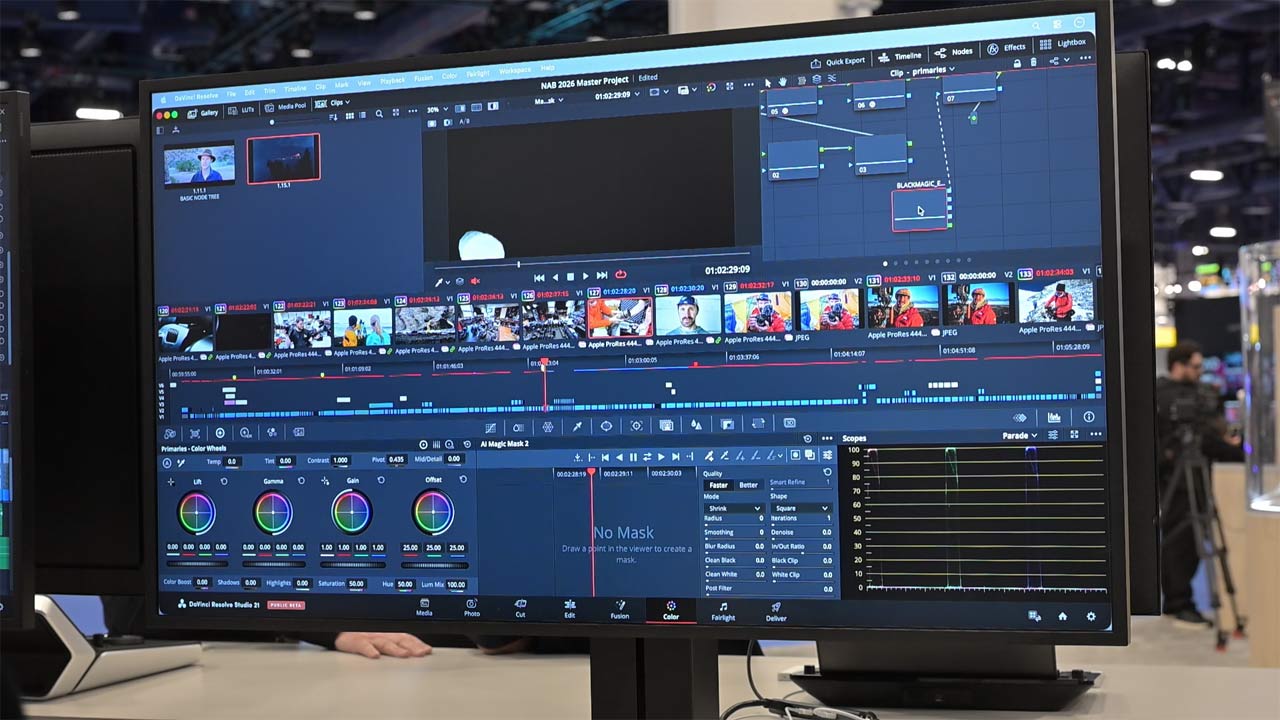Select the node graph hand tool

pyautogui.click(x=782, y=80)
